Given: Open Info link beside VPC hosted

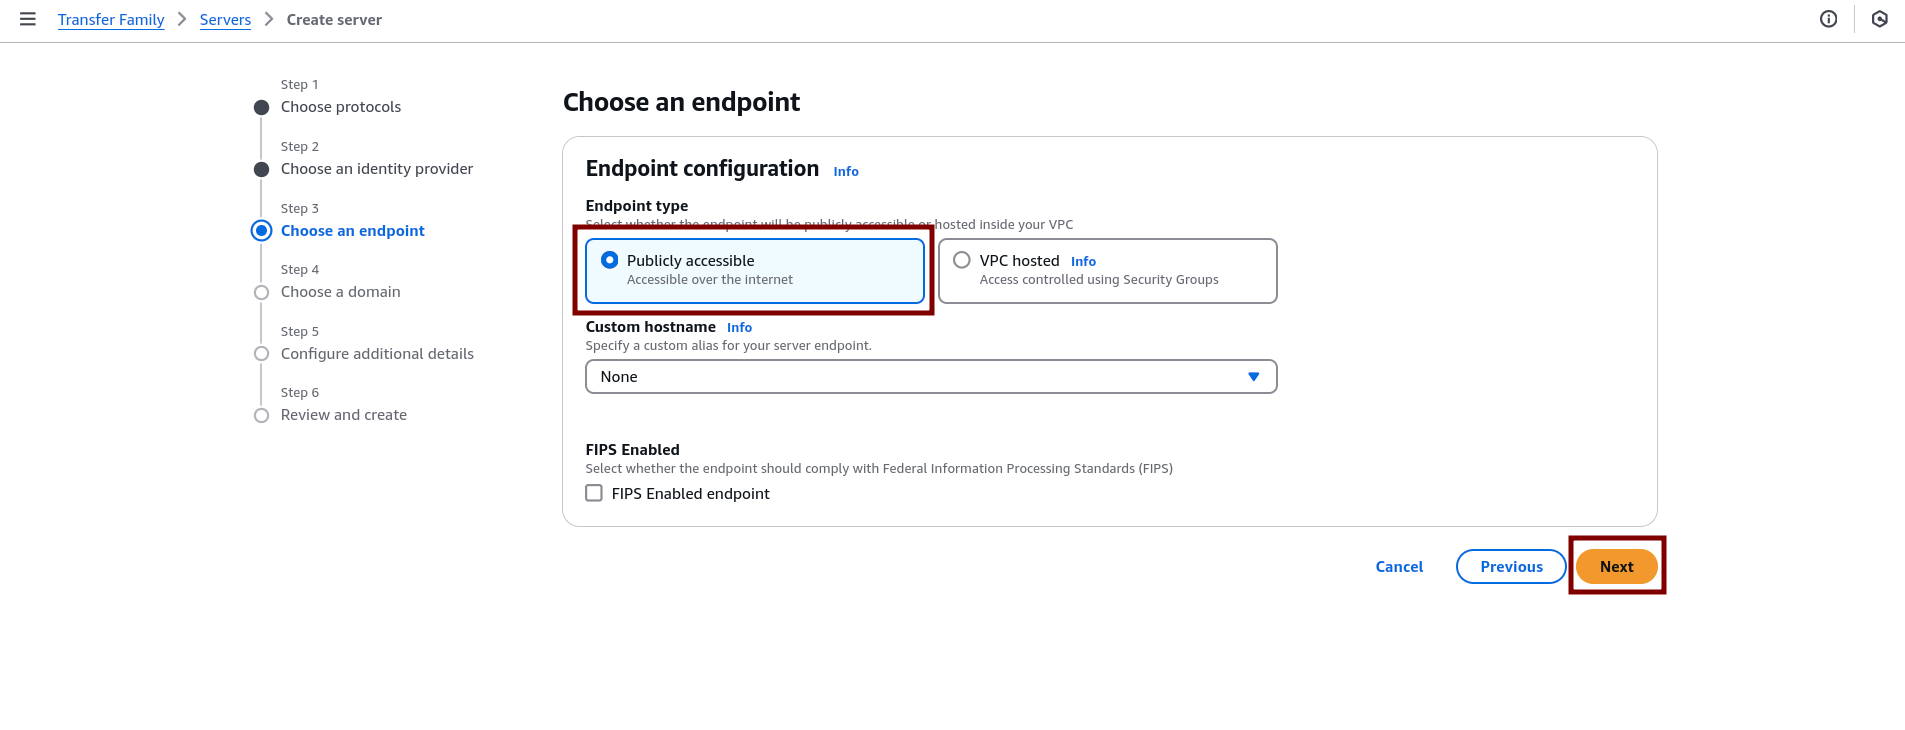Looking at the screenshot, I should [1083, 262].
